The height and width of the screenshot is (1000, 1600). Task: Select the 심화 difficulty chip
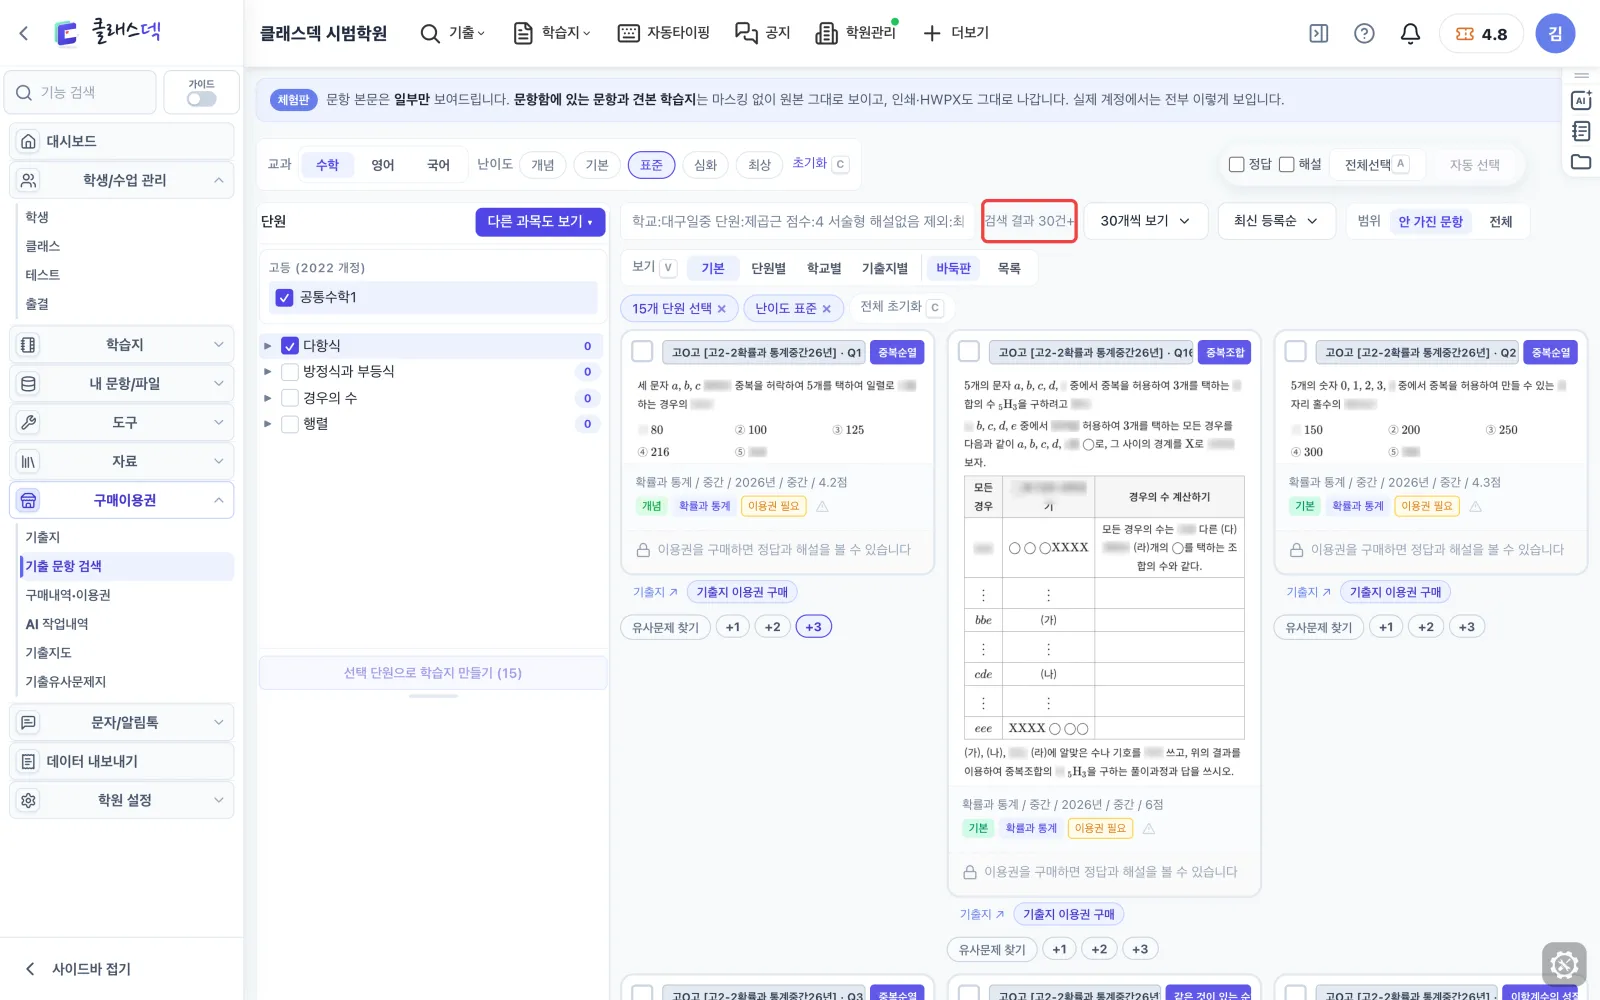pos(706,165)
